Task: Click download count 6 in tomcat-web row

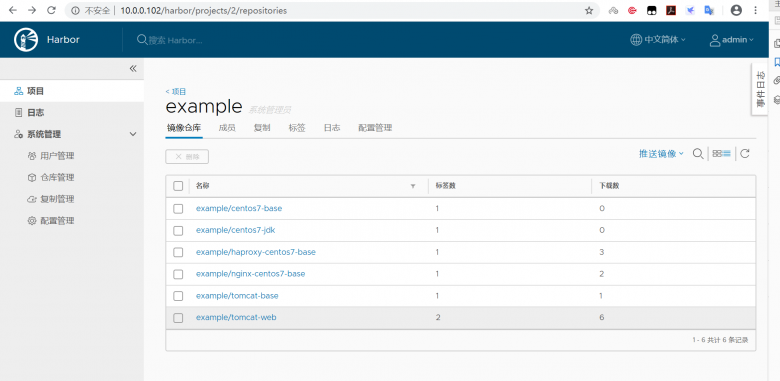Action: pyautogui.click(x=602, y=317)
